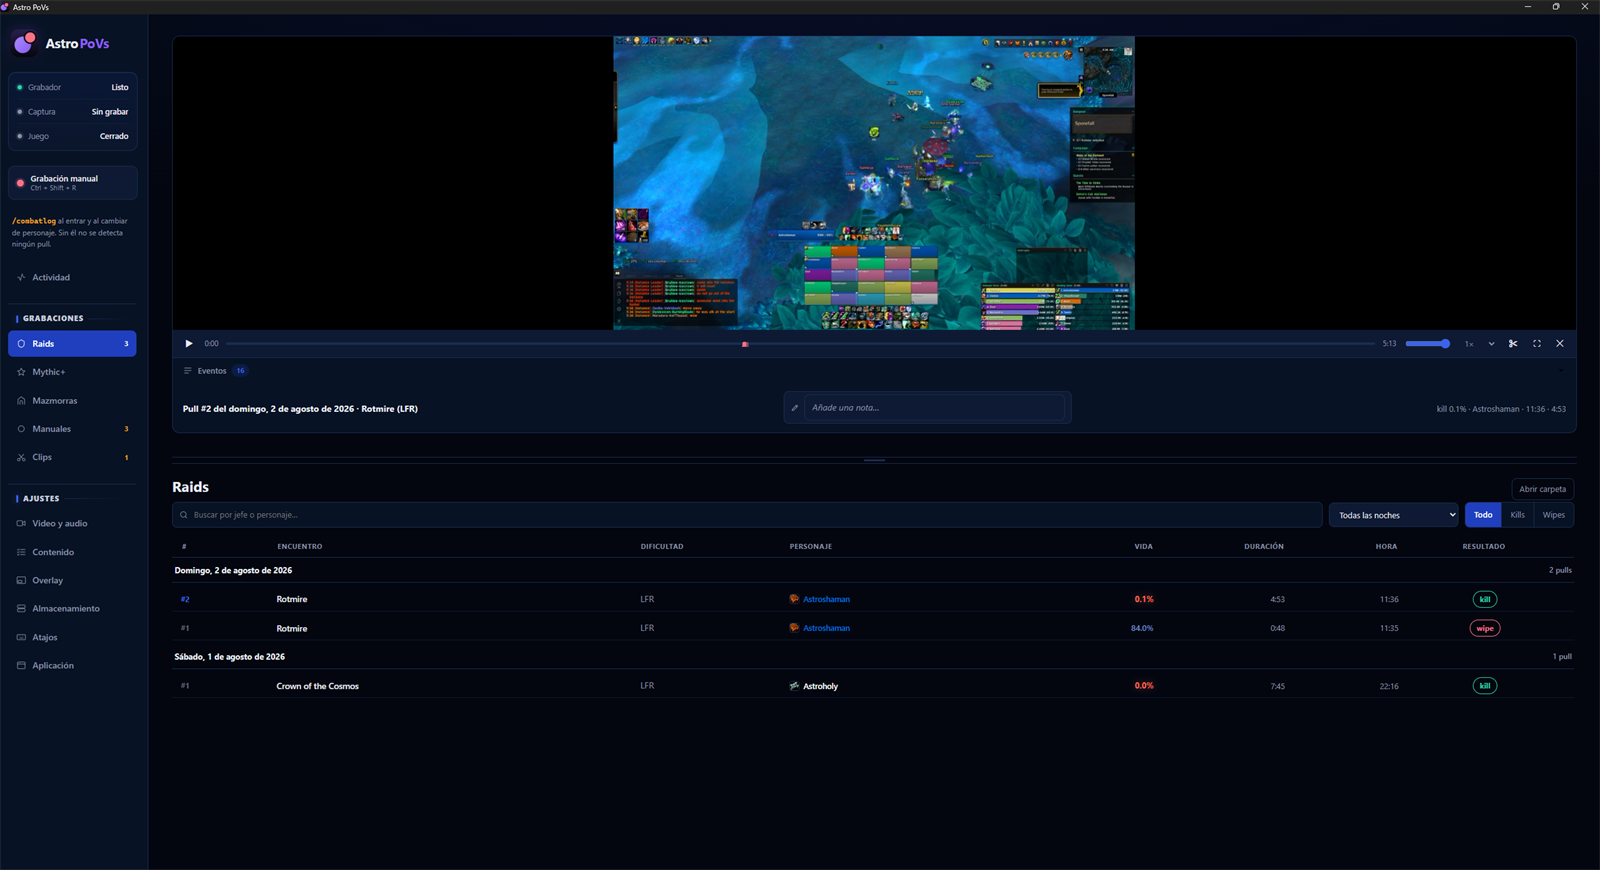1600x870 pixels.
Task: Open the Clips section
Action: click(73, 457)
